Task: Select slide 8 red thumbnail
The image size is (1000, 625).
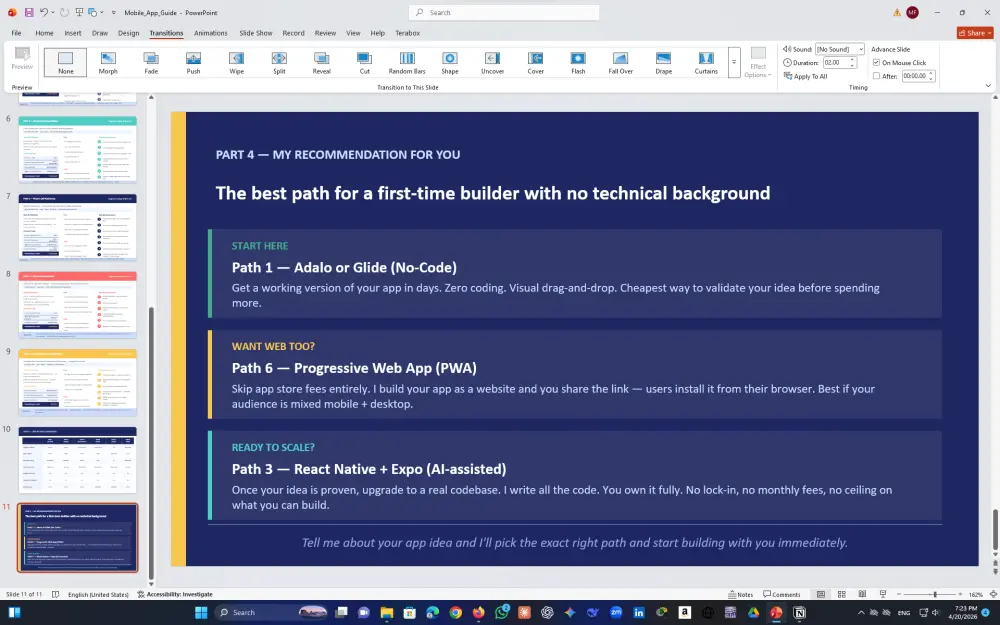Action: tap(77, 305)
